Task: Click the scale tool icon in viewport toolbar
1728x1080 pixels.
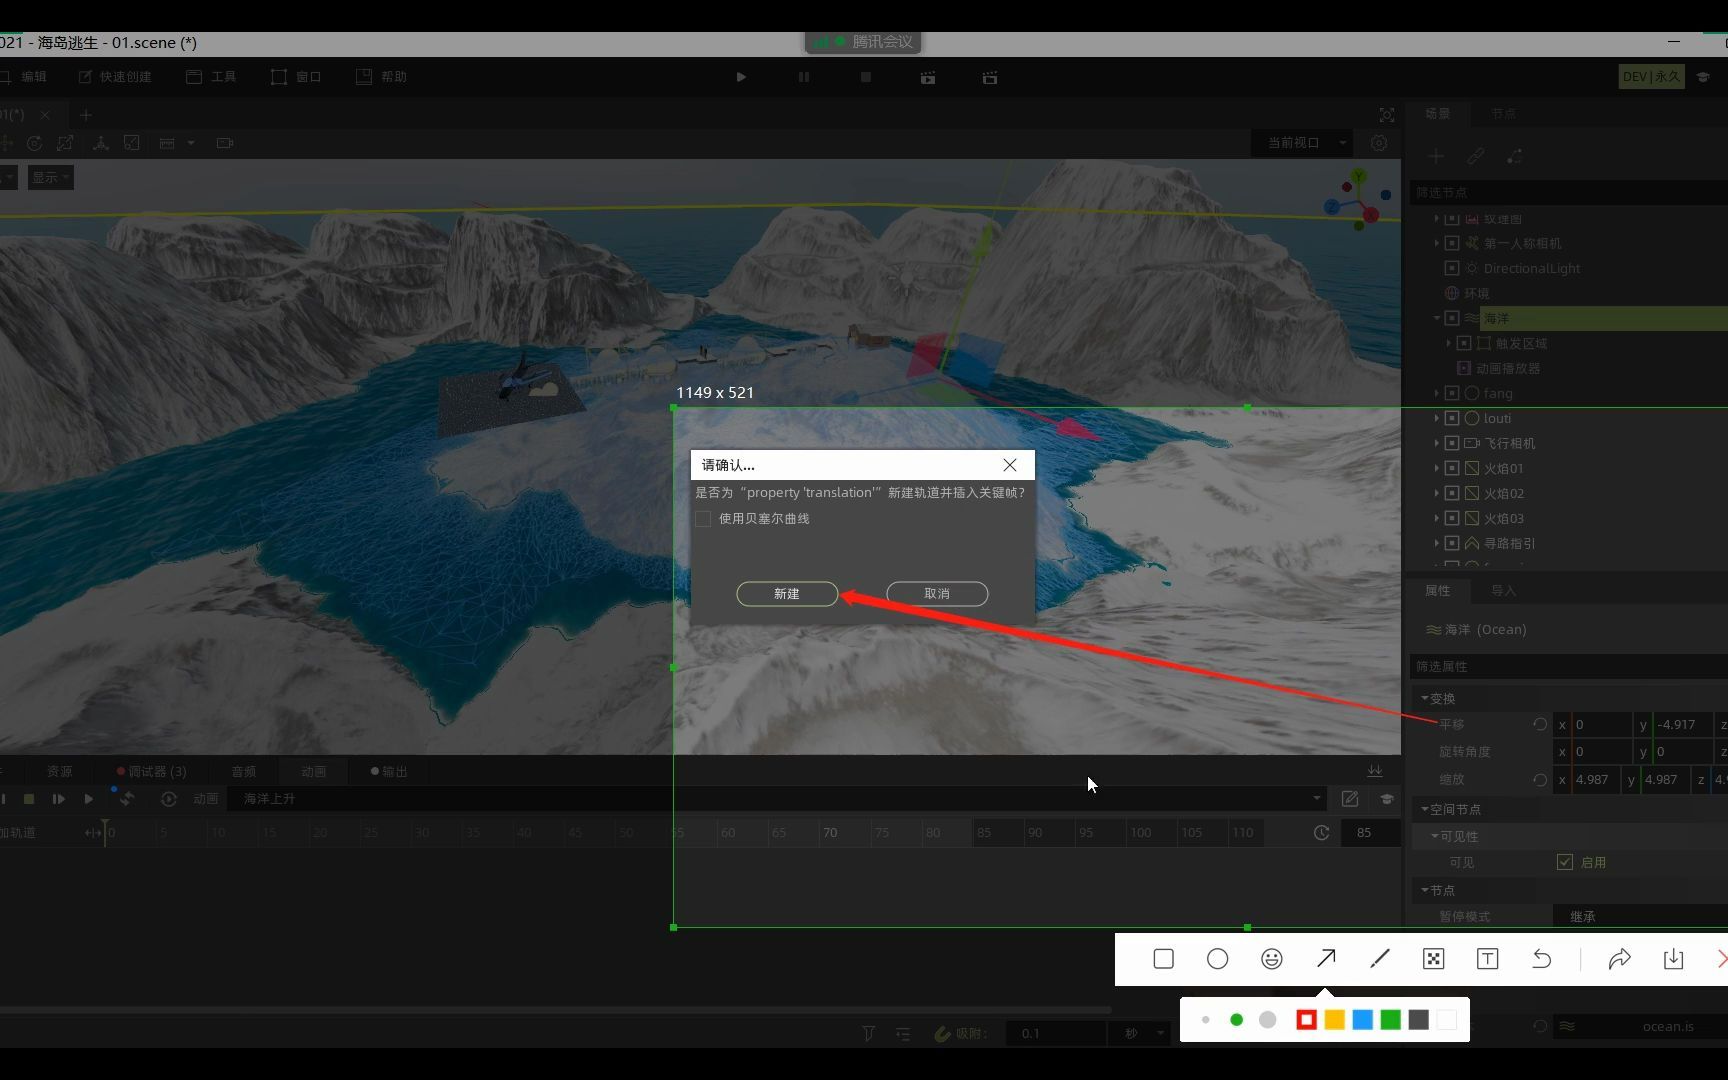Action: (65, 143)
